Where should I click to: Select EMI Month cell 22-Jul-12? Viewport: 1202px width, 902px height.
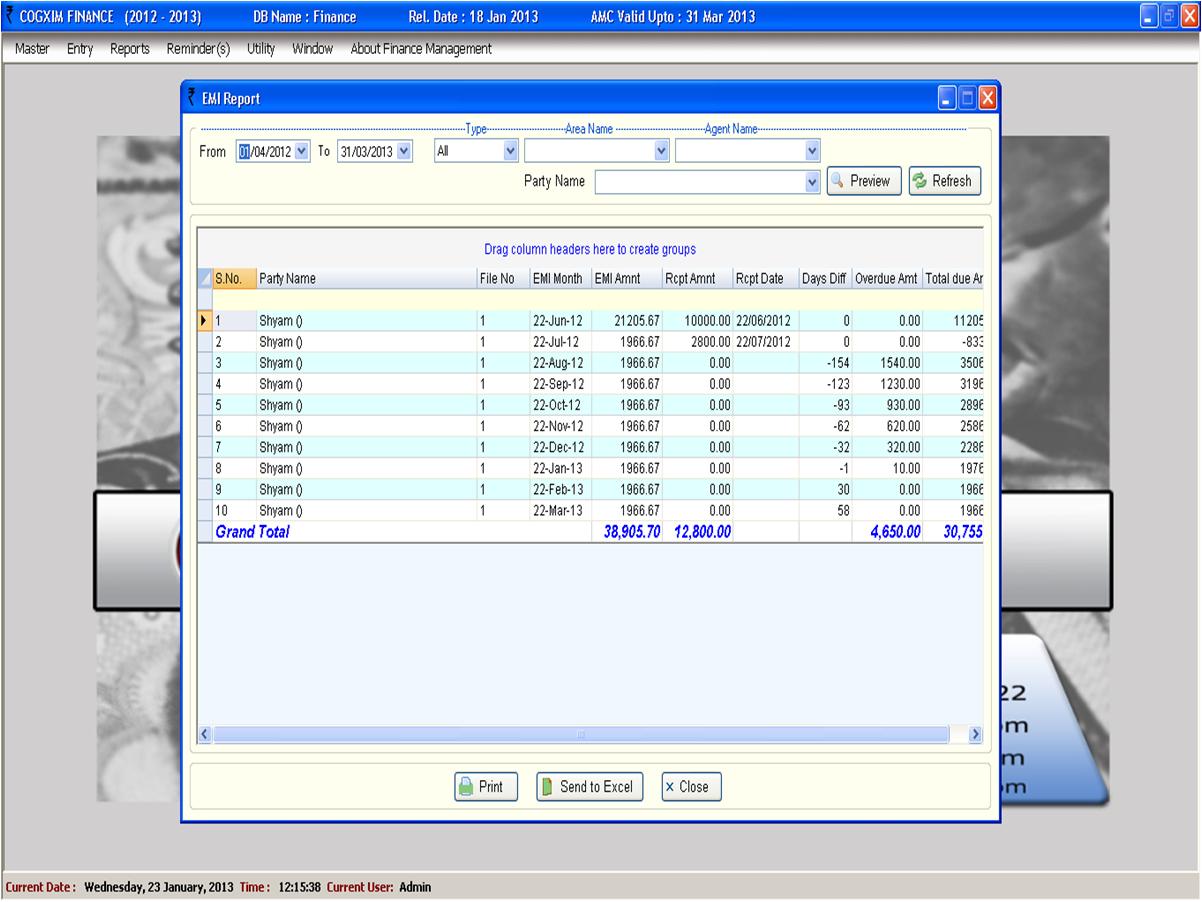tap(560, 342)
